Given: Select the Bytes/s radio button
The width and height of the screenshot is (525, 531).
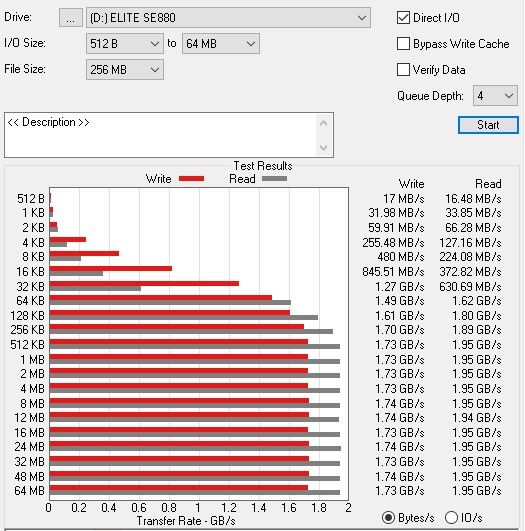Looking at the screenshot, I should point(388,517).
